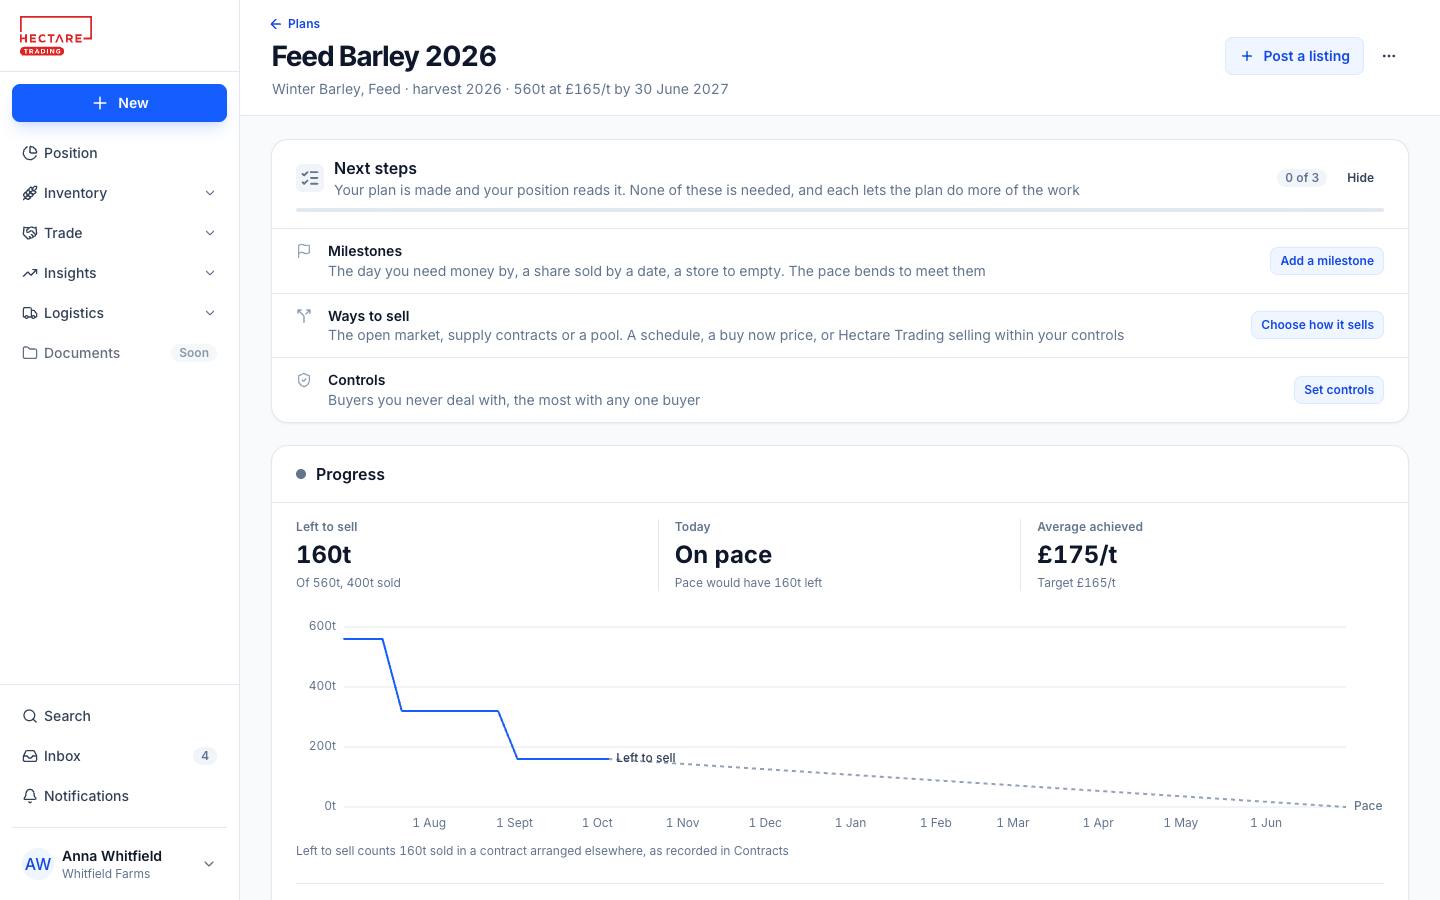Click the Hectare Trading logo
The width and height of the screenshot is (1440, 900).
pos(56,36)
